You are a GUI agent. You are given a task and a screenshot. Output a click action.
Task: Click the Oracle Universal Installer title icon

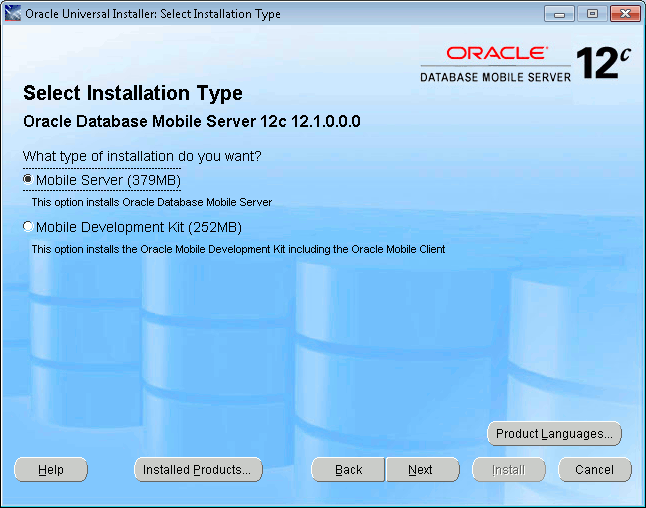click(x=13, y=14)
